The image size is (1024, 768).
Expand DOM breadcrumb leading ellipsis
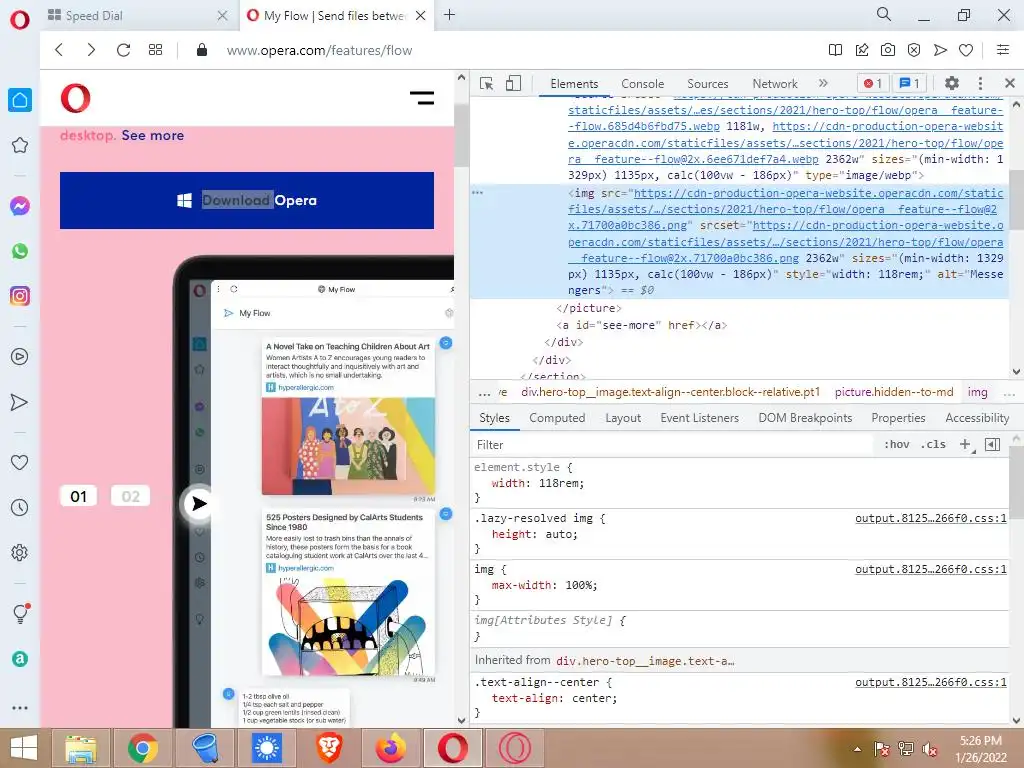[x=484, y=392]
